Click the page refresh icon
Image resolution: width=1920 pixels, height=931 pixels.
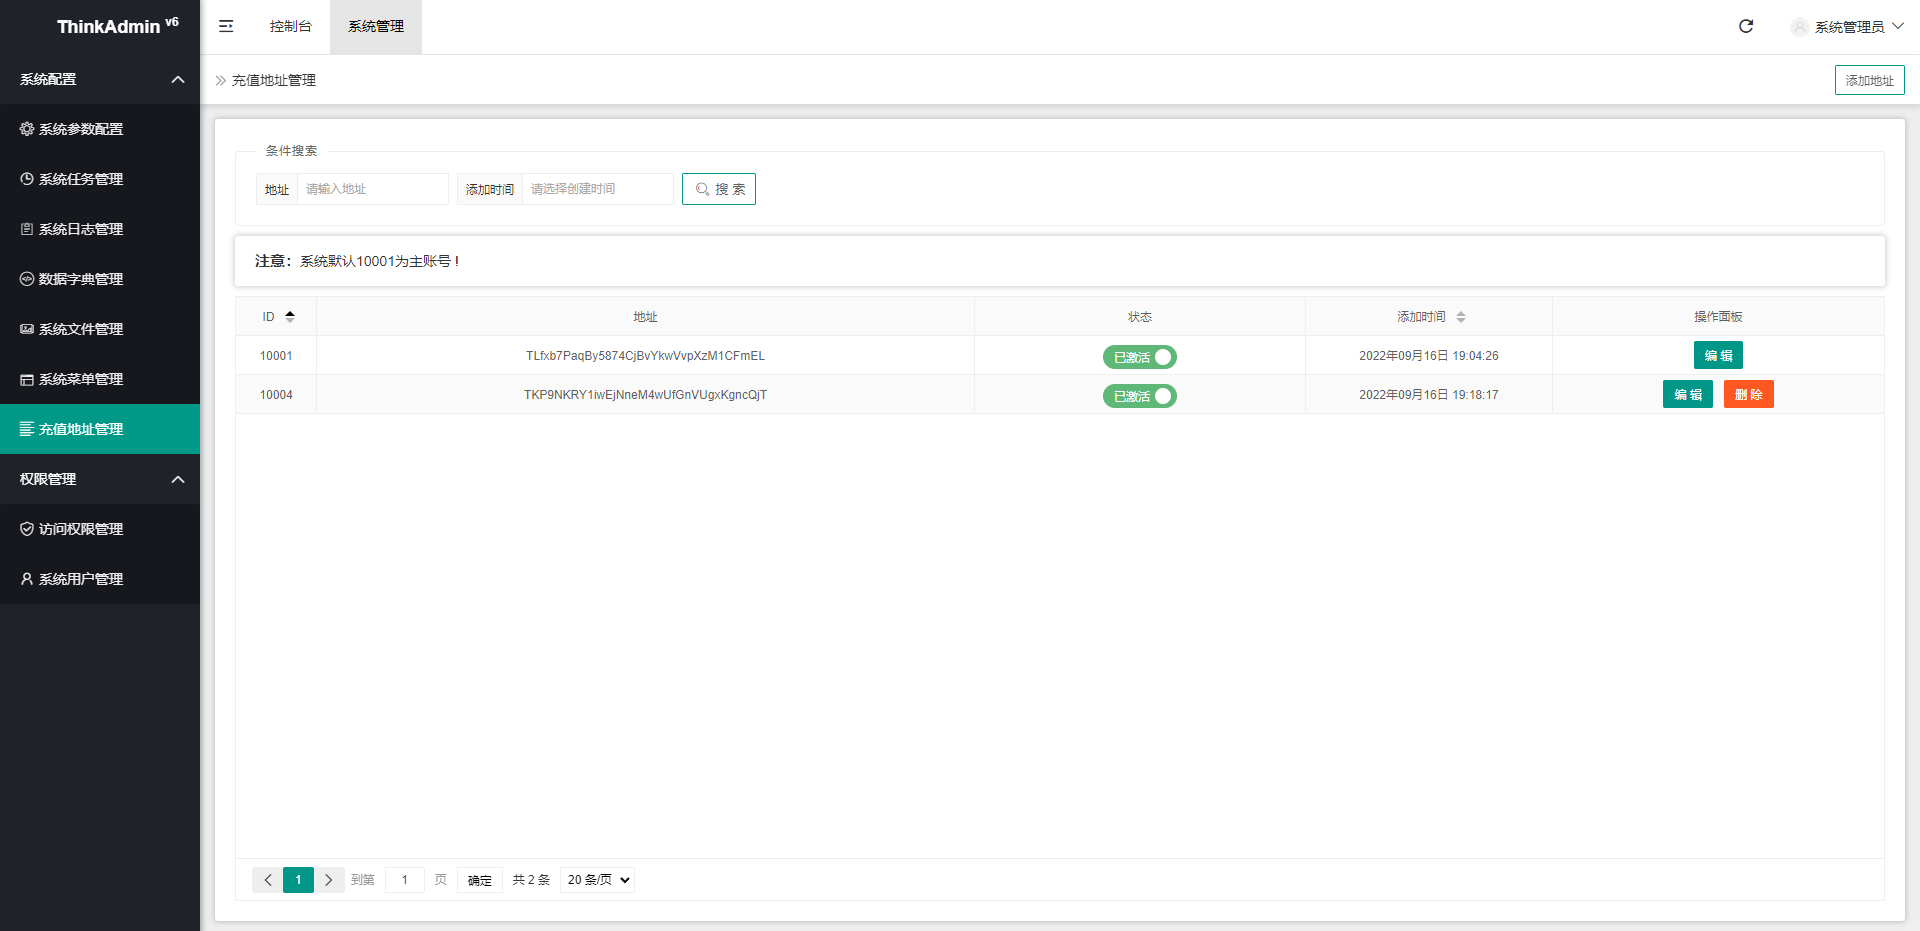(x=1745, y=26)
